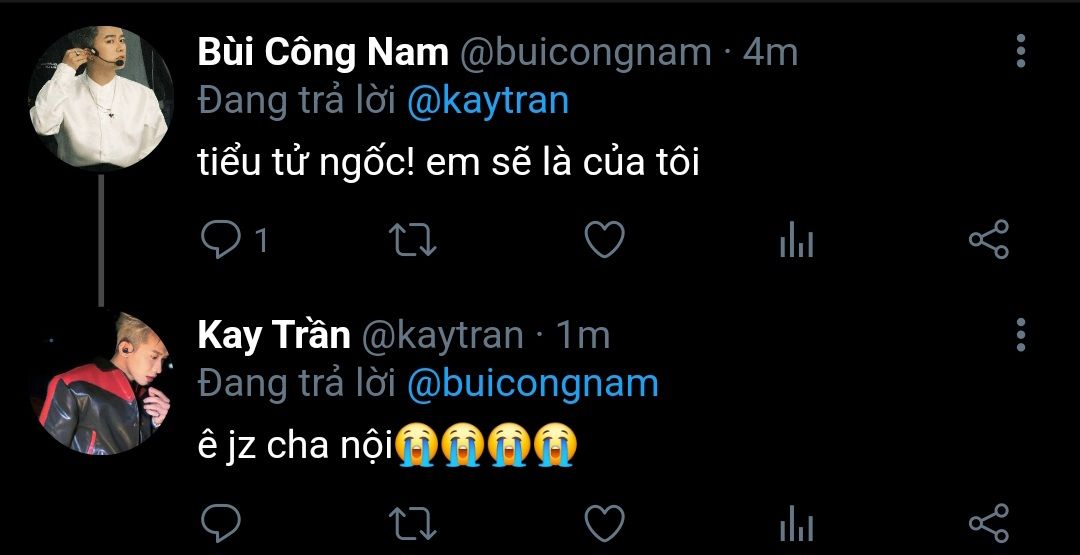The height and width of the screenshot is (555, 1080).
Task: Share Bùi Công Nam's tweet
Action: click(x=989, y=240)
